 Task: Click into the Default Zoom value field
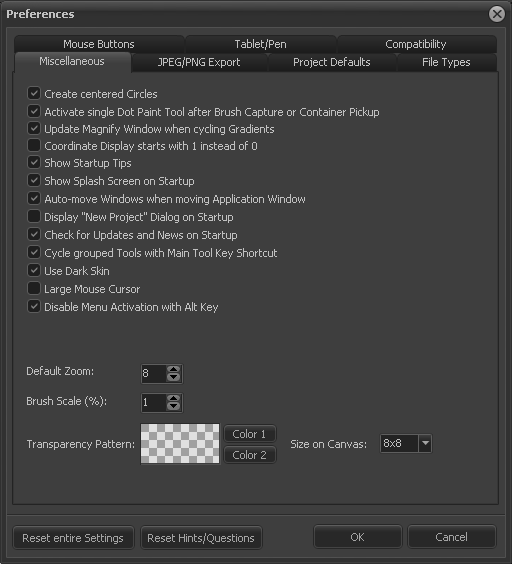point(154,373)
